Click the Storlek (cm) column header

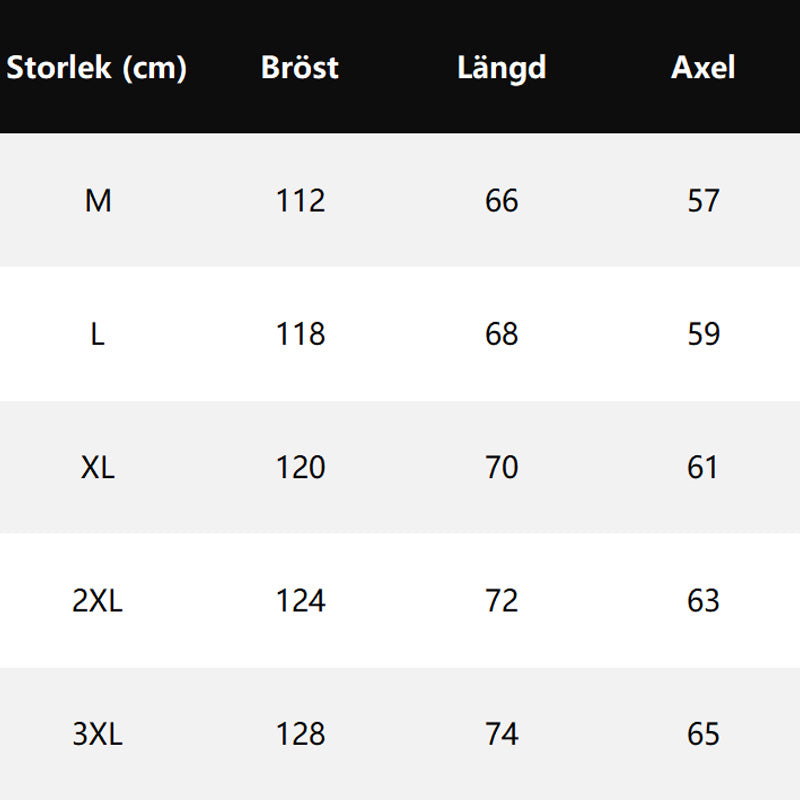(97, 68)
